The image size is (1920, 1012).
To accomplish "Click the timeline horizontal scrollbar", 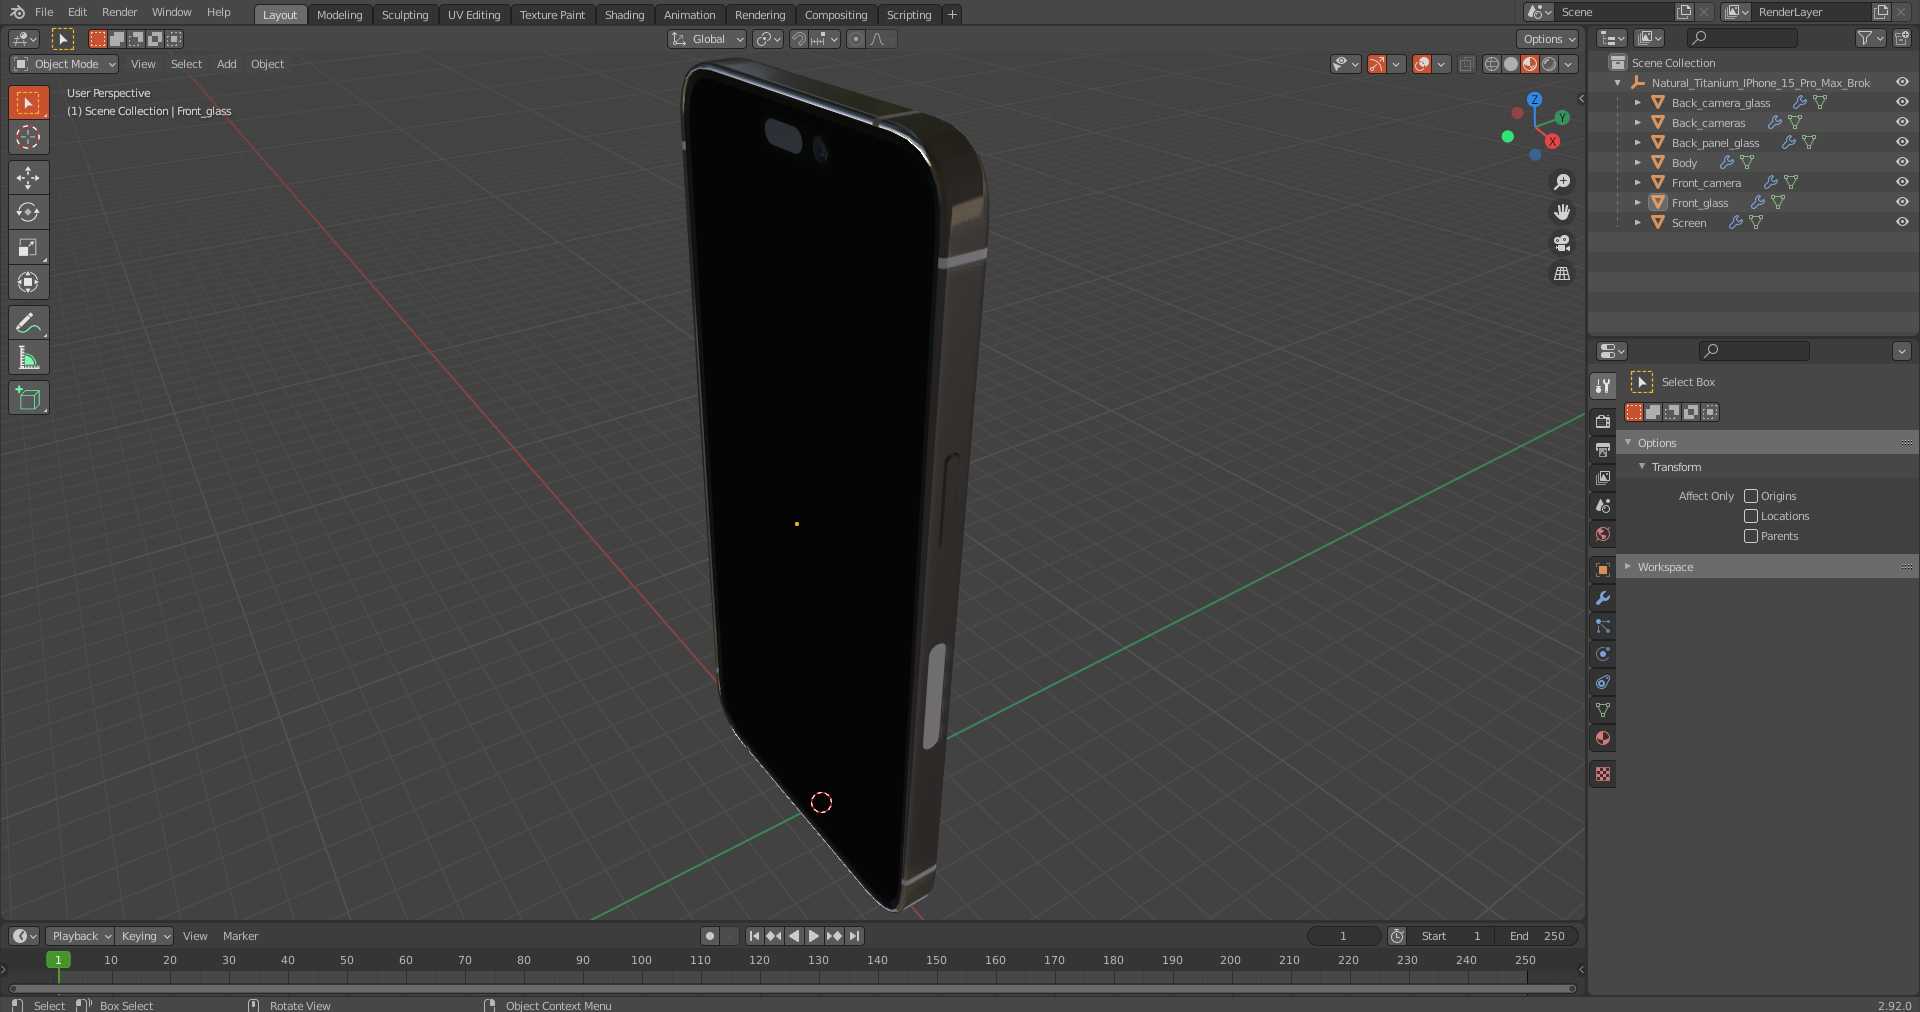I will pyautogui.click(x=791, y=989).
